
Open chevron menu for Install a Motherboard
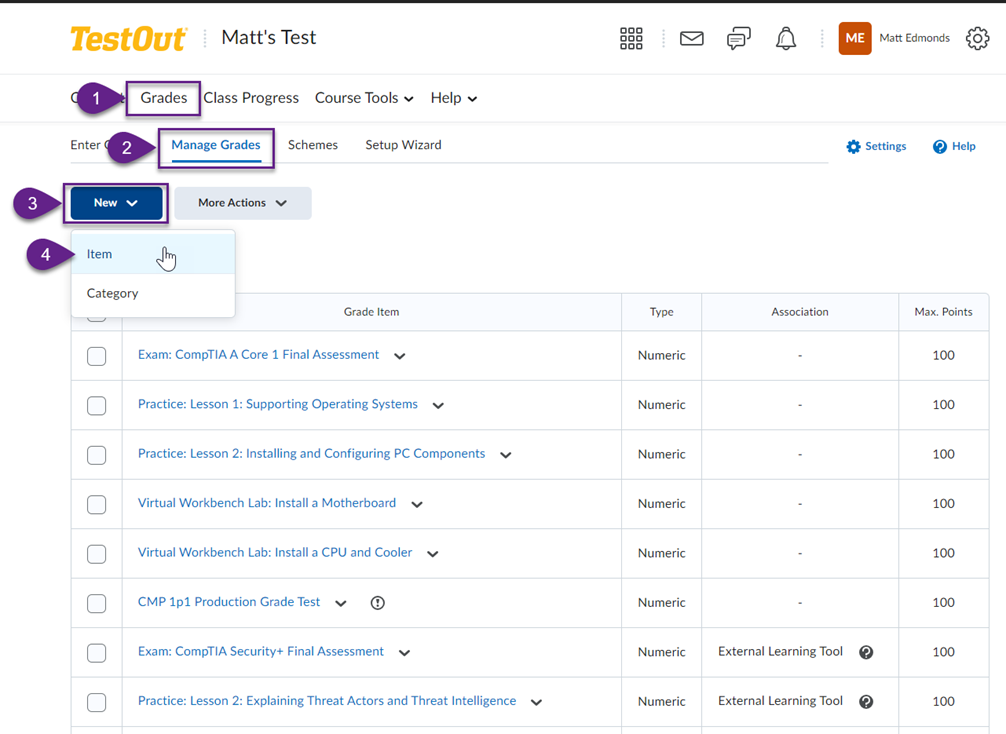[417, 504]
